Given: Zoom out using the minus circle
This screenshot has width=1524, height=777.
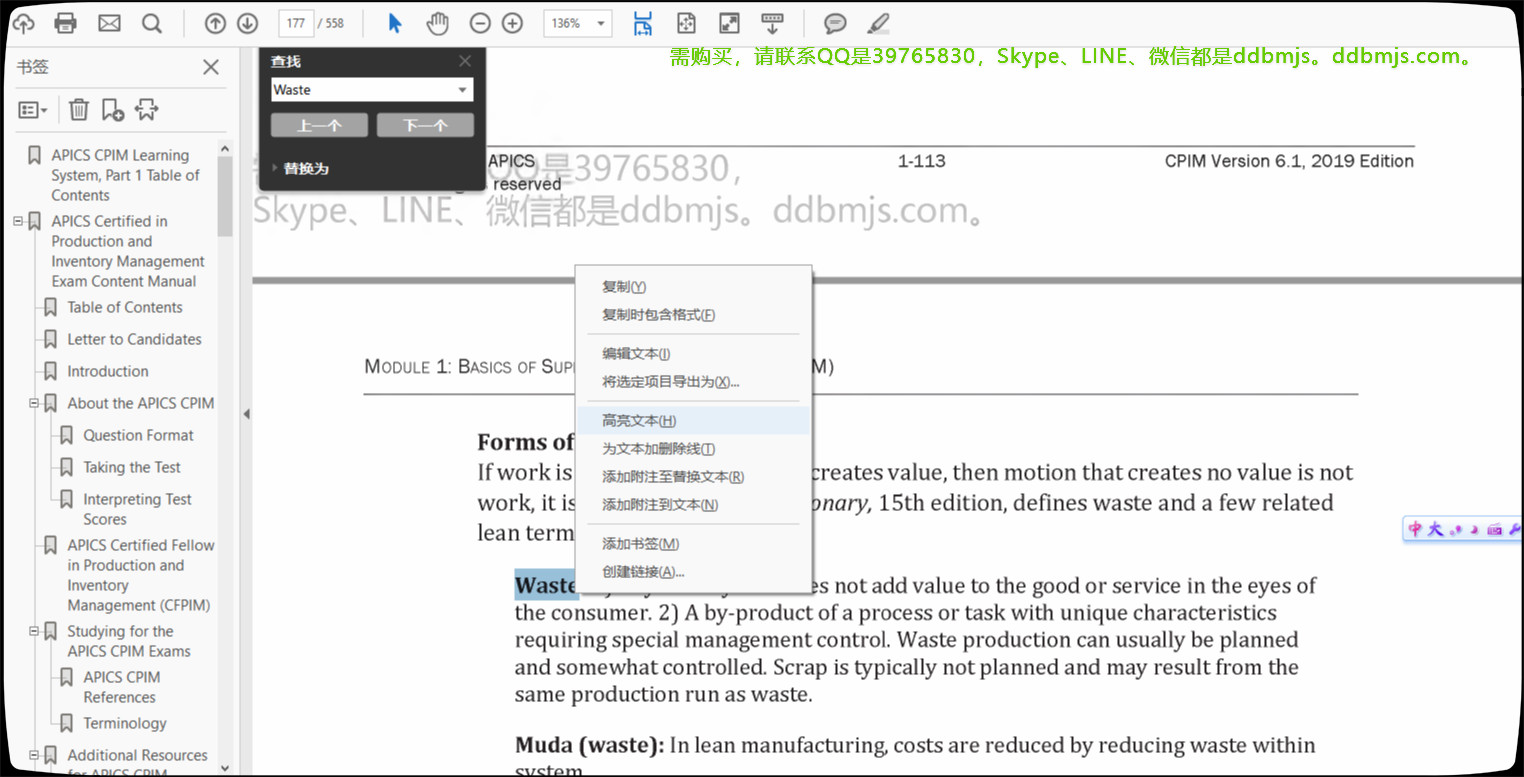Looking at the screenshot, I should click(480, 23).
